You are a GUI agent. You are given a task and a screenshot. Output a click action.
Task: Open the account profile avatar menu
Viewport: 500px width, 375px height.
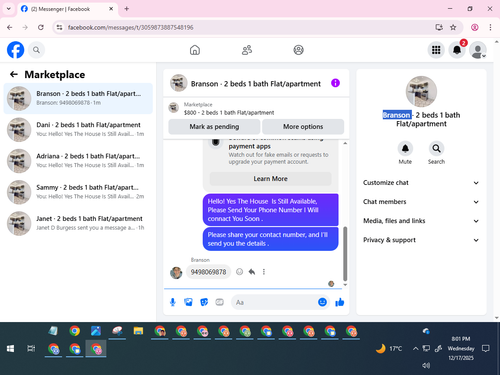pos(478,50)
